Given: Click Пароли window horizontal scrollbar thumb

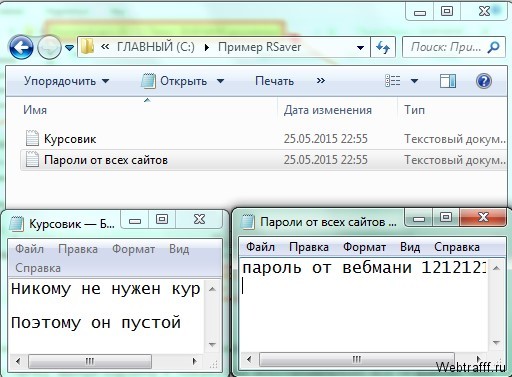Looking at the screenshot, I should coord(357,359).
